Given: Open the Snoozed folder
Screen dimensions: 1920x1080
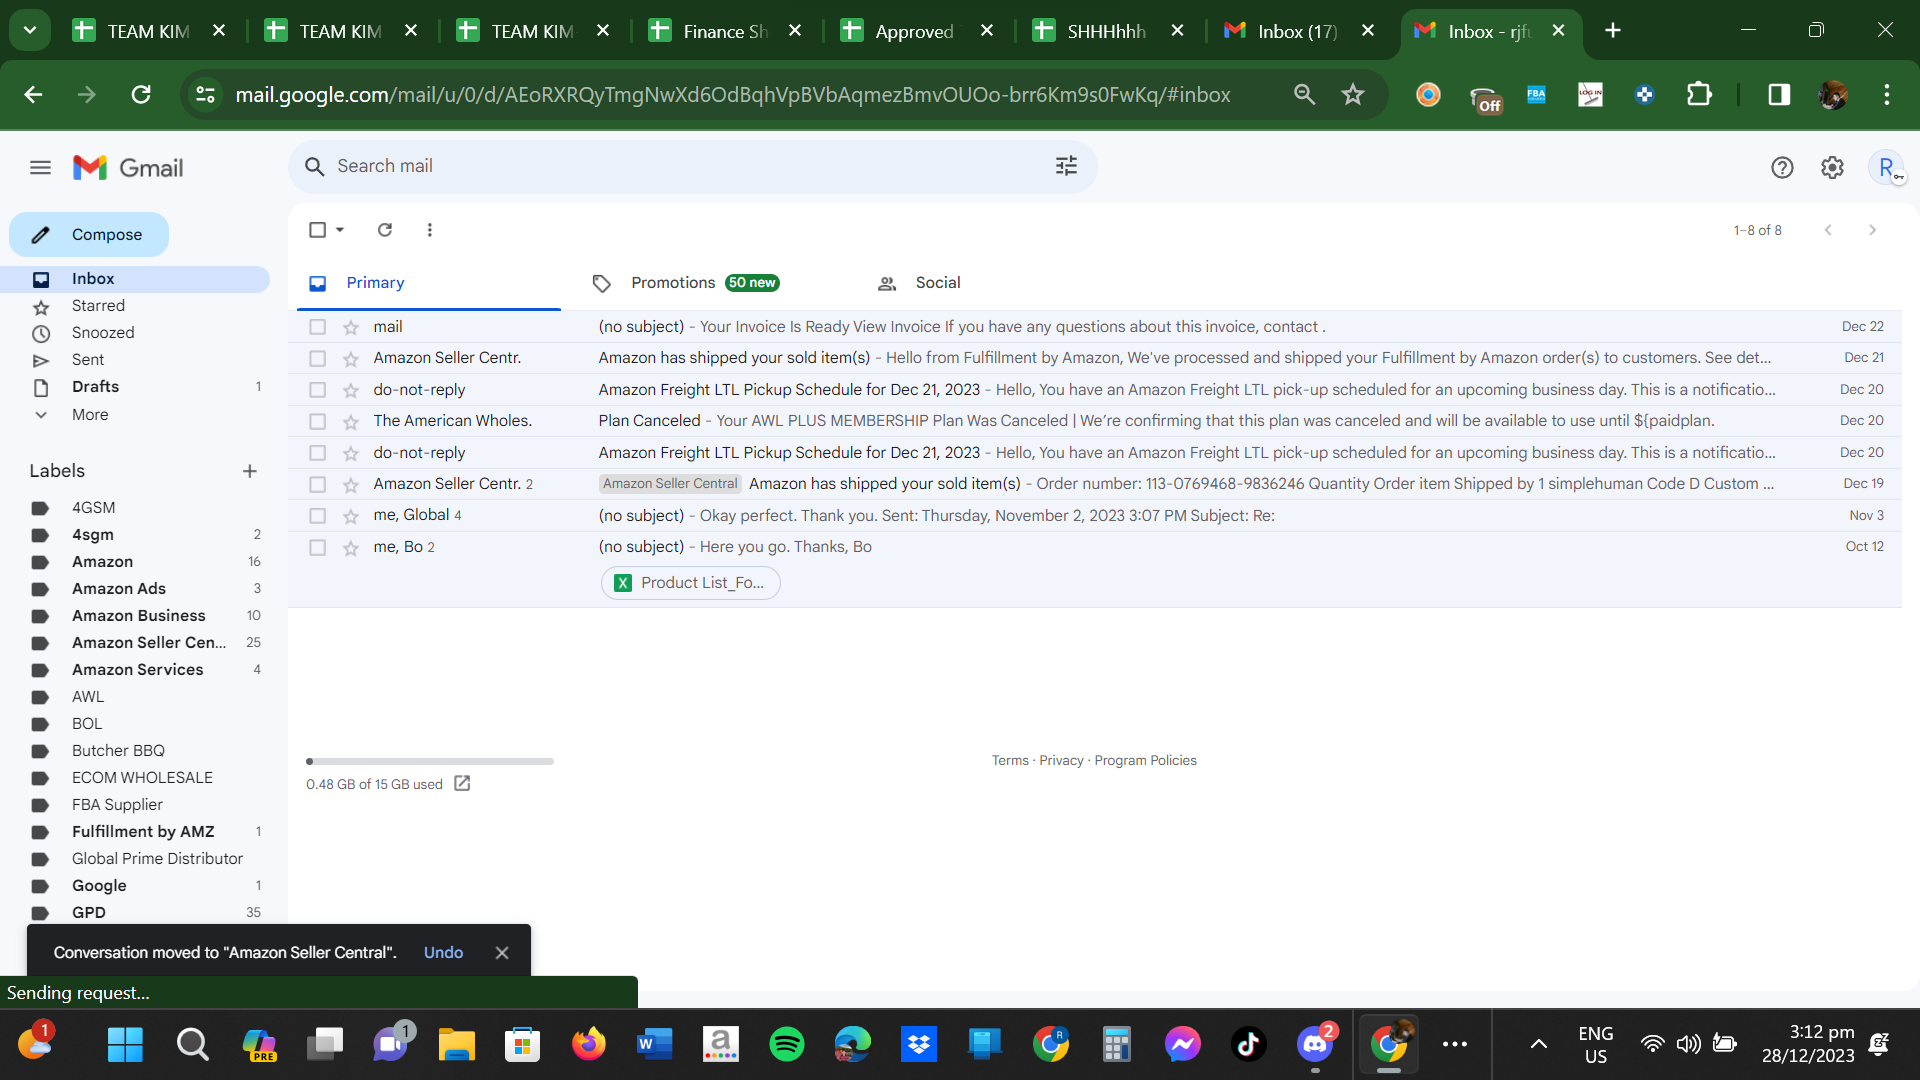Looking at the screenshot, I should (103, 333).
